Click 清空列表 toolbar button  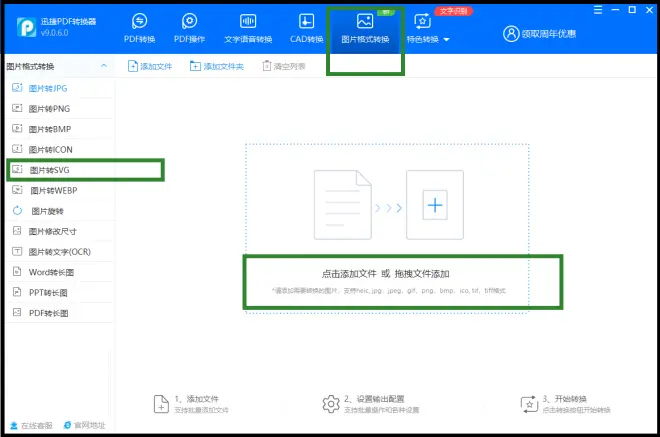pos(284,66)
